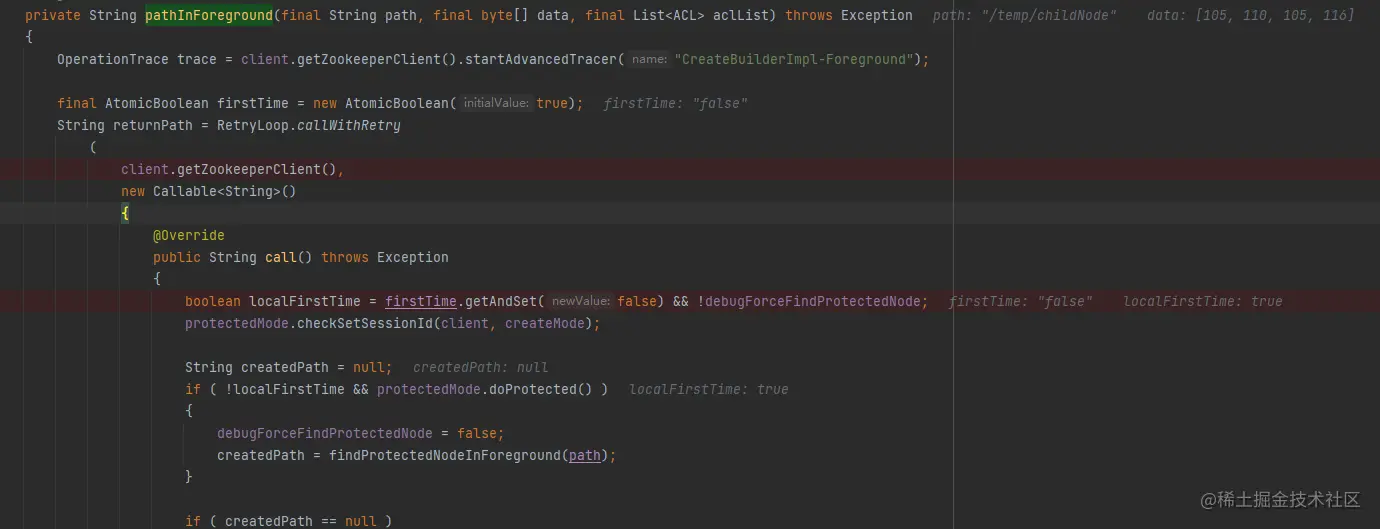Click the AtomicBoolean type in firstTime declaration
The image size is (1380, 529).
157,104
